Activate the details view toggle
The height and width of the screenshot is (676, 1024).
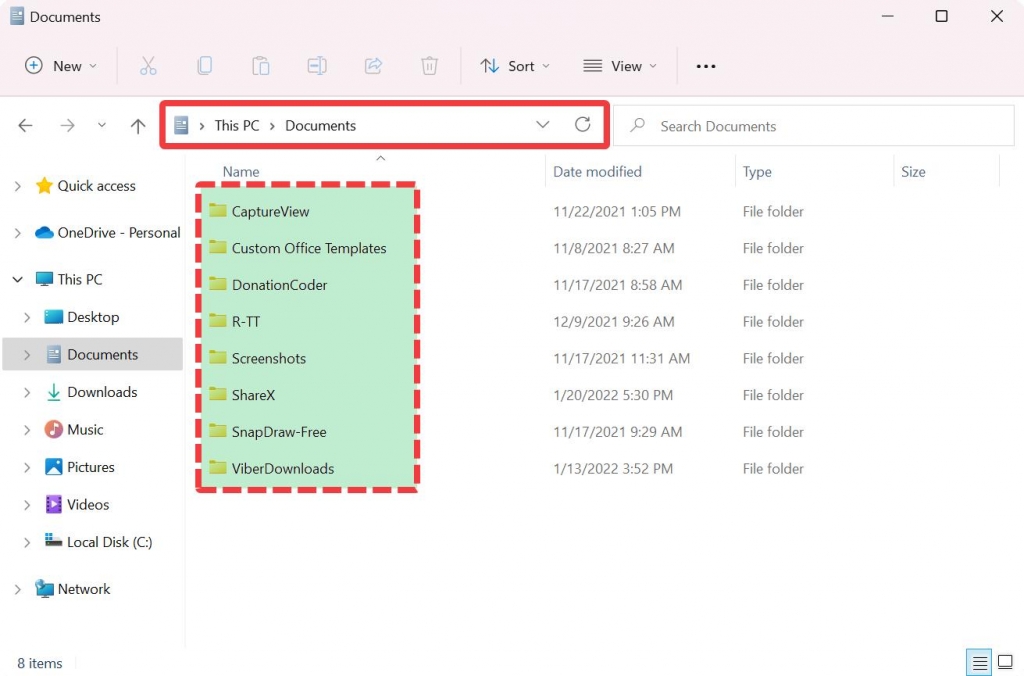click(978, 662)
